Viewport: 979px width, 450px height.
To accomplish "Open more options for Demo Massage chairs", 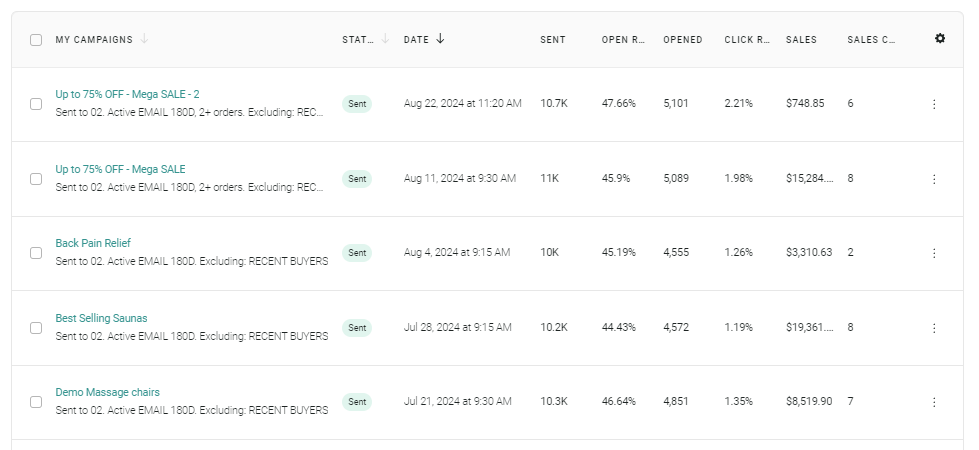I will click(934, 402).
